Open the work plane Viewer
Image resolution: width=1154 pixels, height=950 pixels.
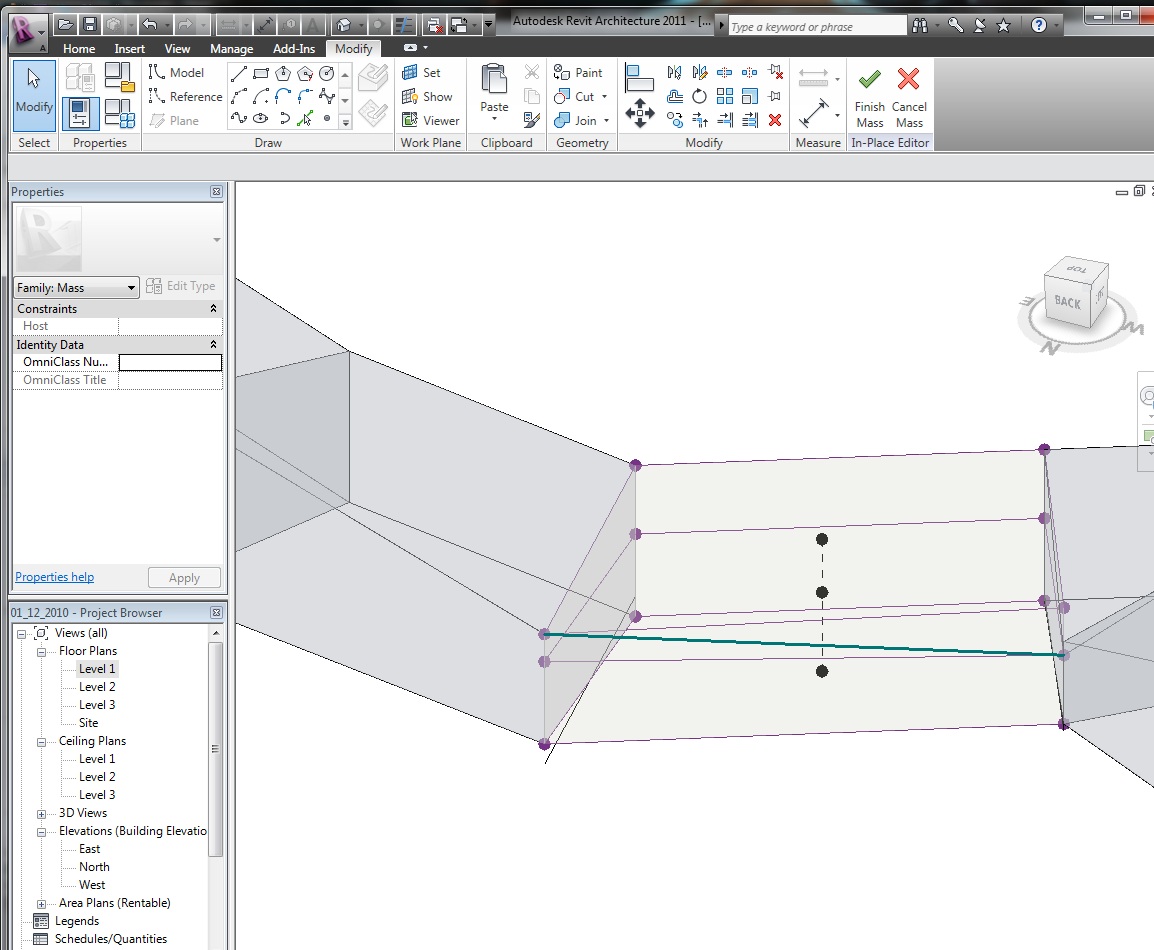[431, 121]
